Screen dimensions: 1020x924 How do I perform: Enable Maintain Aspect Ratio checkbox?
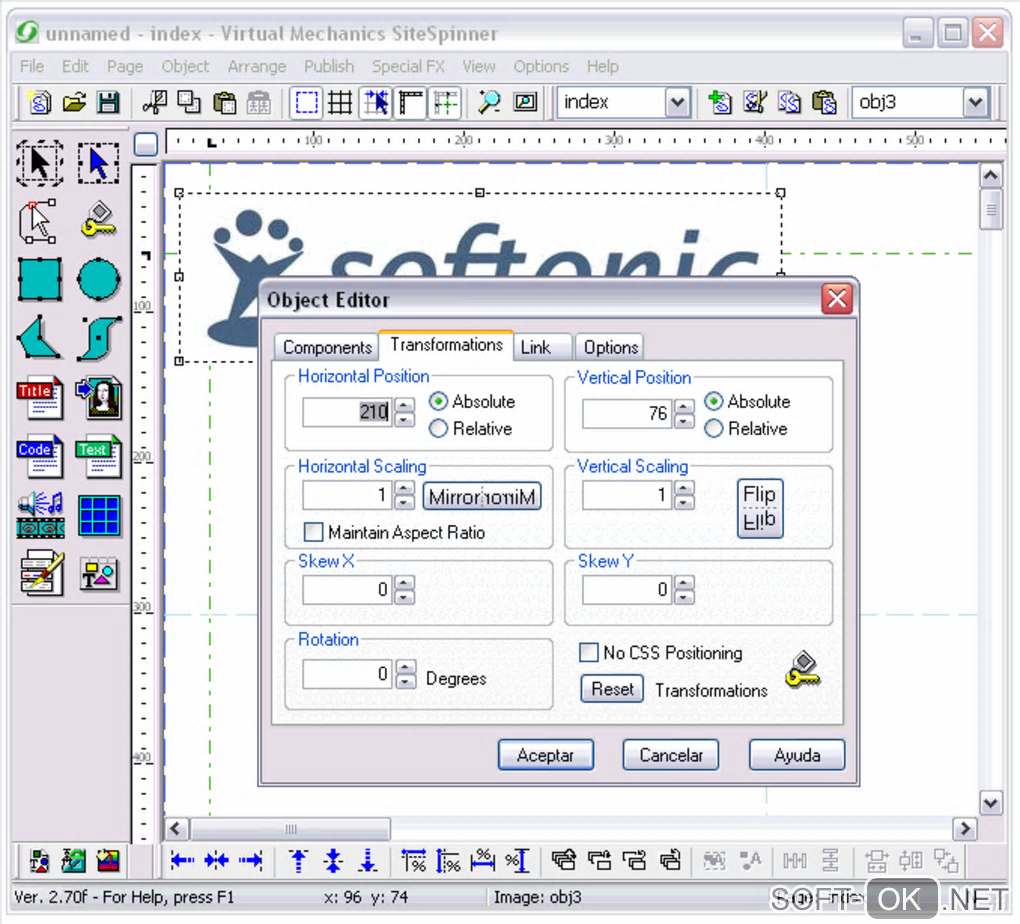pos(313,532)
